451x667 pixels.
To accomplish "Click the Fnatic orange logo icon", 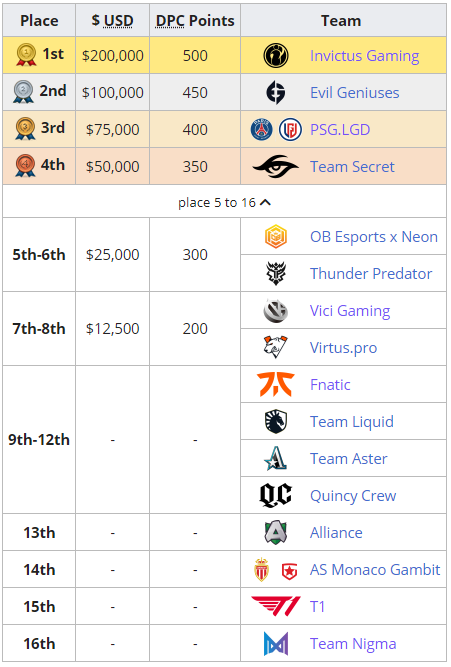I will [x=276, y=385].
